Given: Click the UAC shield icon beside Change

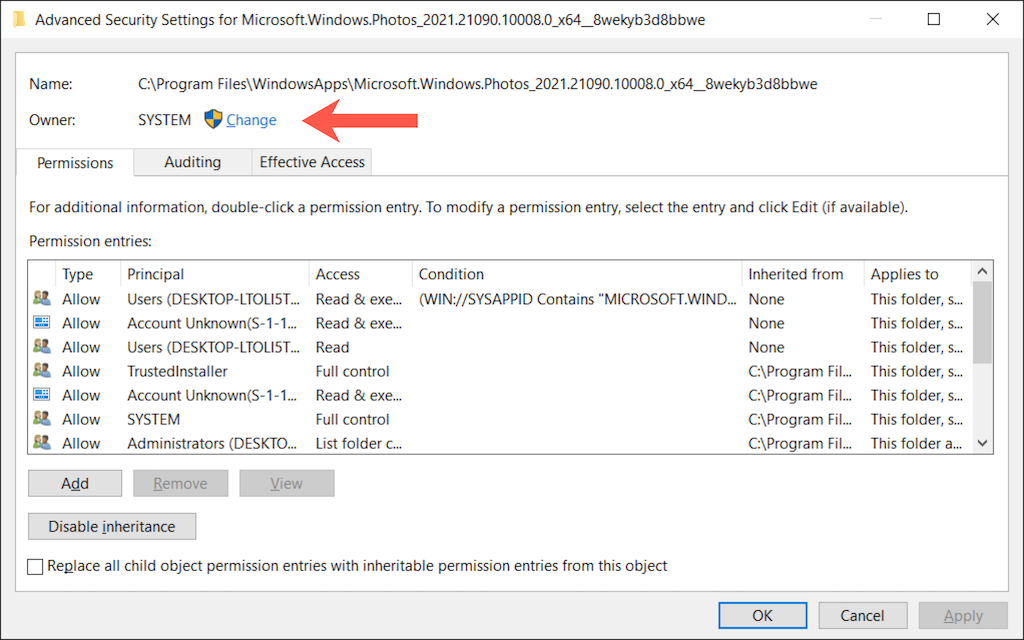Looking at the screenshot, I should pos(213,120).
